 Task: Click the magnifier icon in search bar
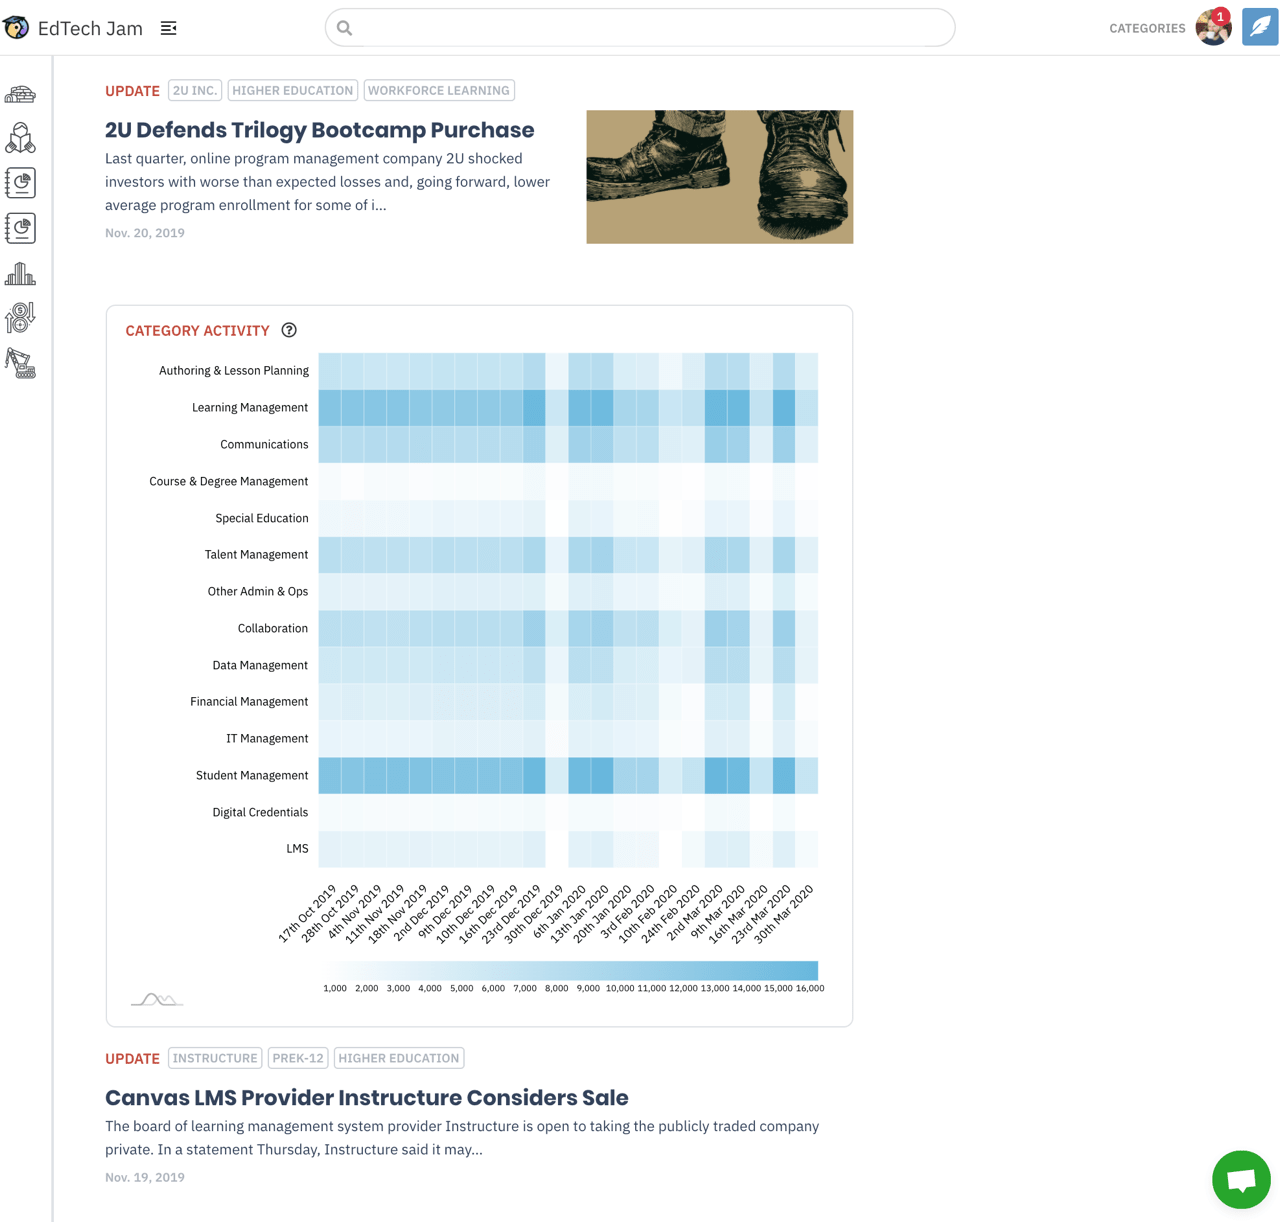(344, 28)
